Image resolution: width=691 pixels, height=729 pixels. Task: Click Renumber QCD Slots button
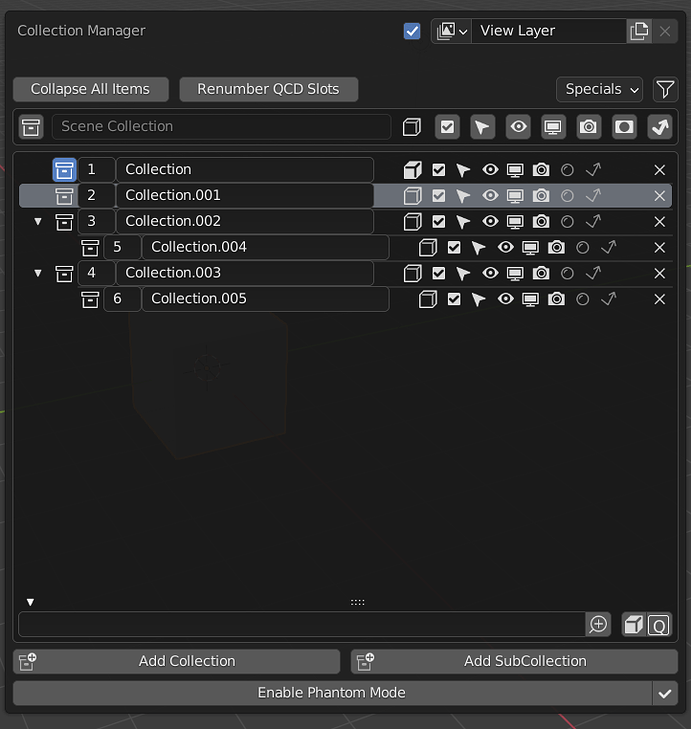[x=269, y=89]
